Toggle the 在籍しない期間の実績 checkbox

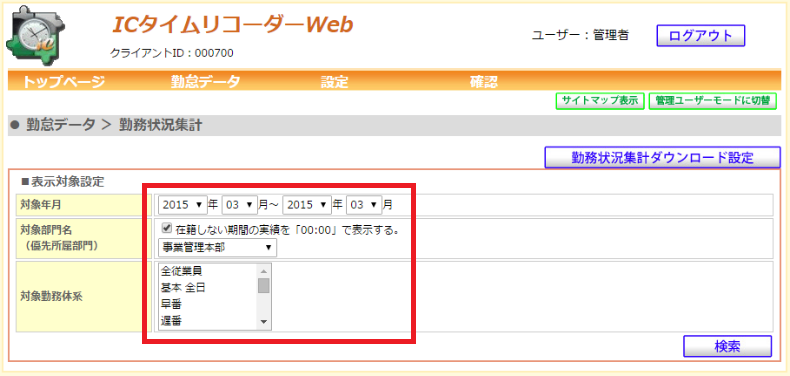pyautogui.click(x=166, y=228)
